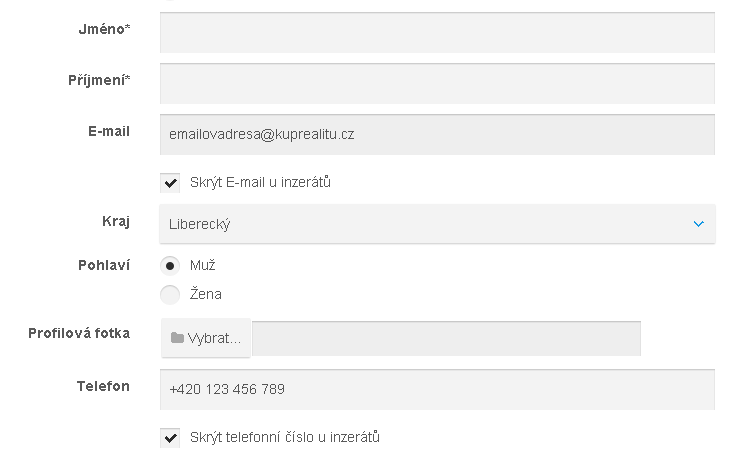
Task: Open the Kraj dropdown showing Liberecký
Action: click(x=436, y=224)
